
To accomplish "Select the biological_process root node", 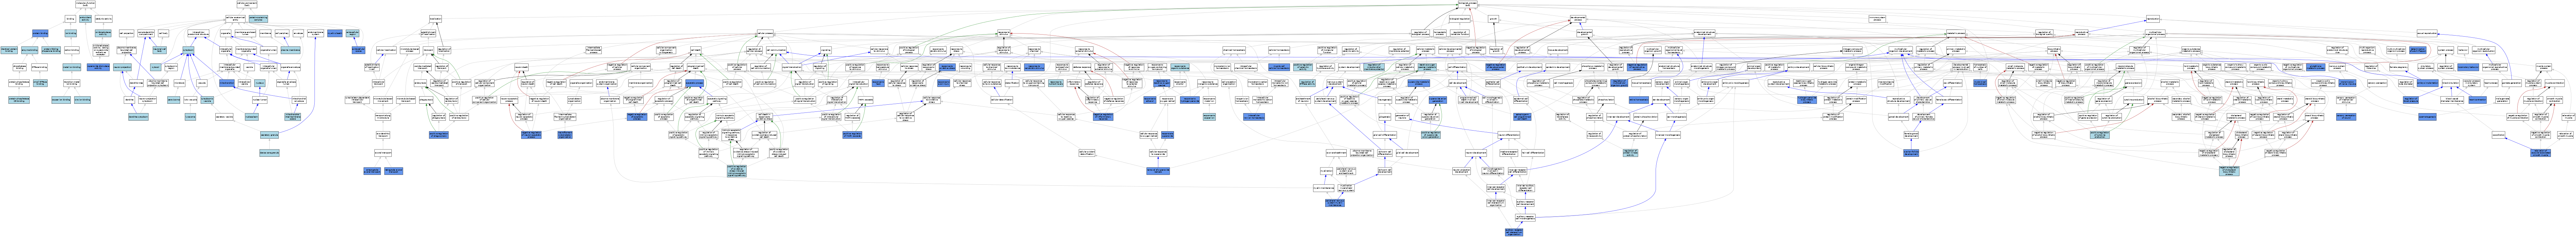I will tap(1468, 4).
